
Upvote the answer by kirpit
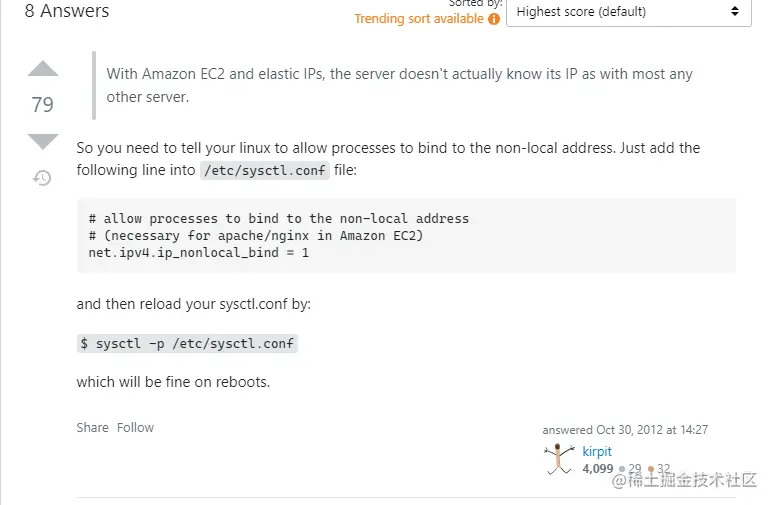[42, 69]
